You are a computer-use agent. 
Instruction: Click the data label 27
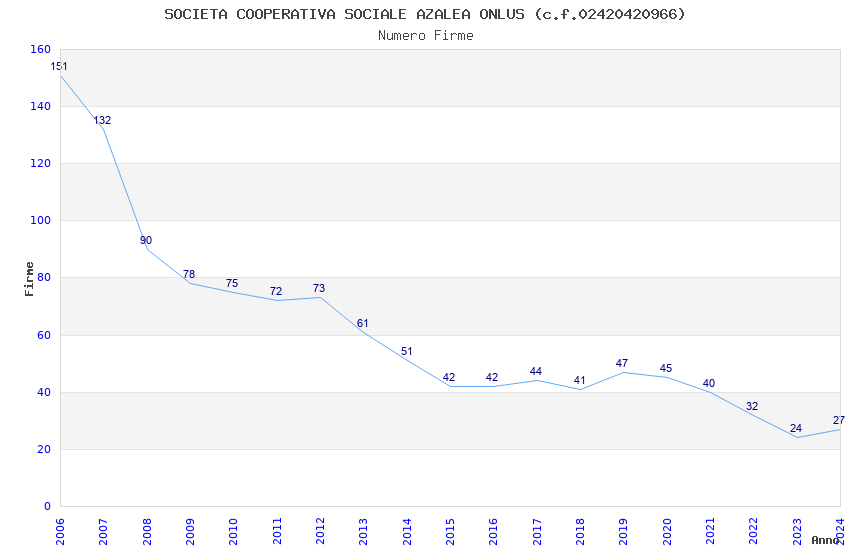tap(839, 420)
